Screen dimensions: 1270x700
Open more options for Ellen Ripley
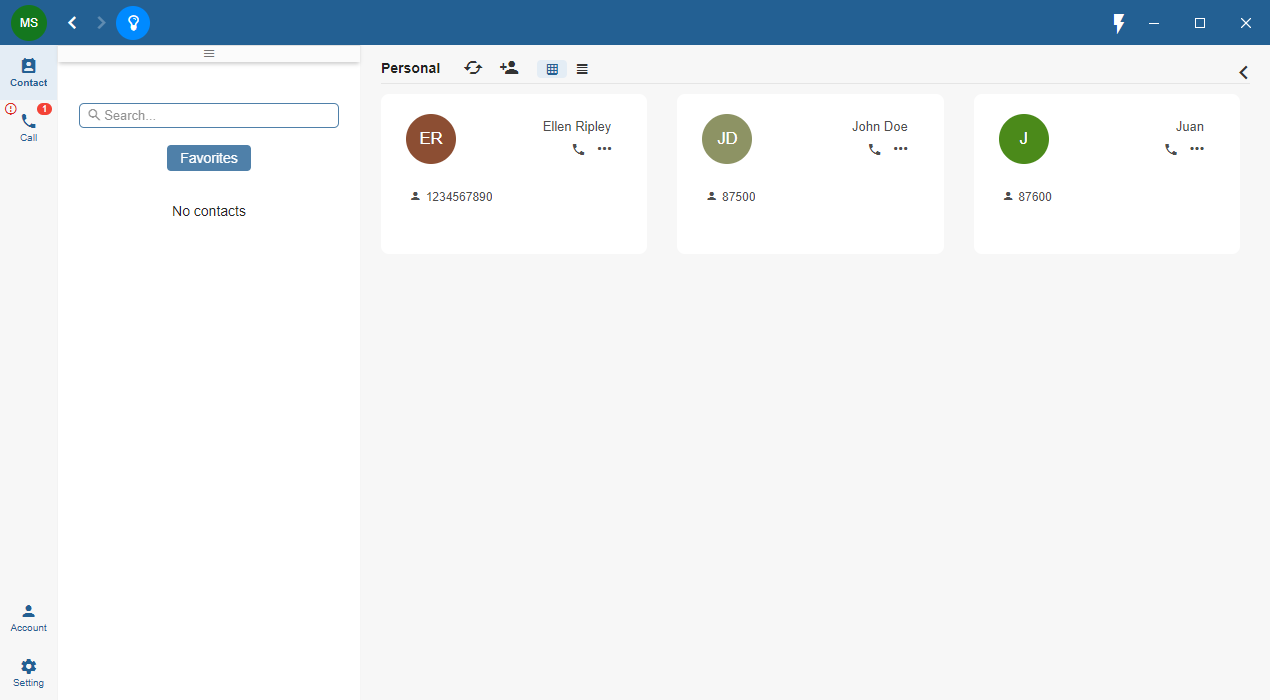click(x=604, y=148)
